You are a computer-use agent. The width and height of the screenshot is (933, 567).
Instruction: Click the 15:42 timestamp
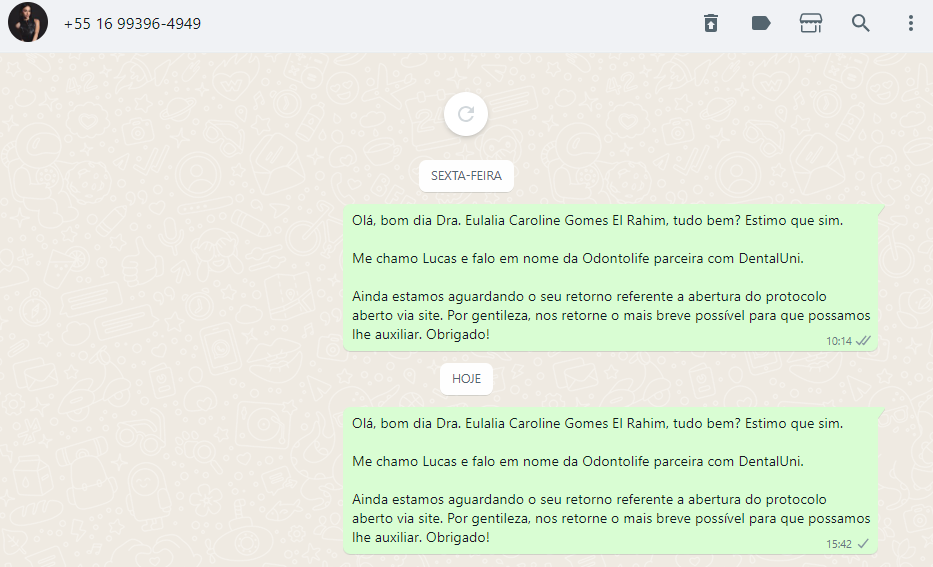[x=838, y=544]
